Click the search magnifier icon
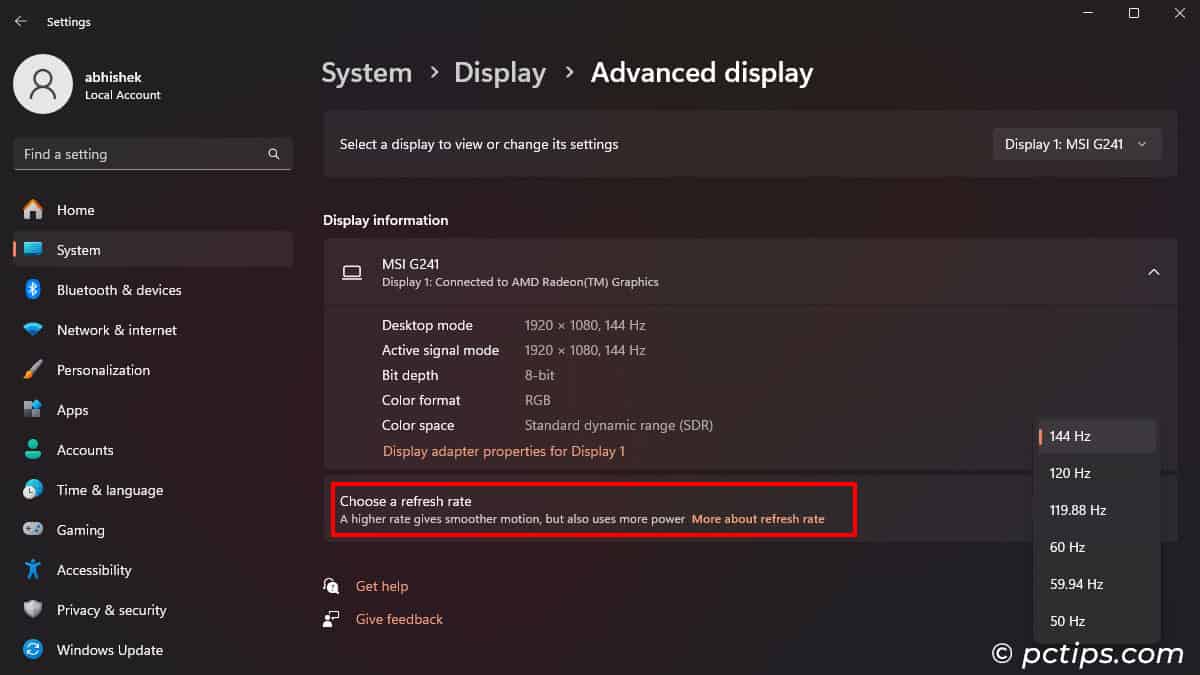1200x675 pixels. [274, 154]
